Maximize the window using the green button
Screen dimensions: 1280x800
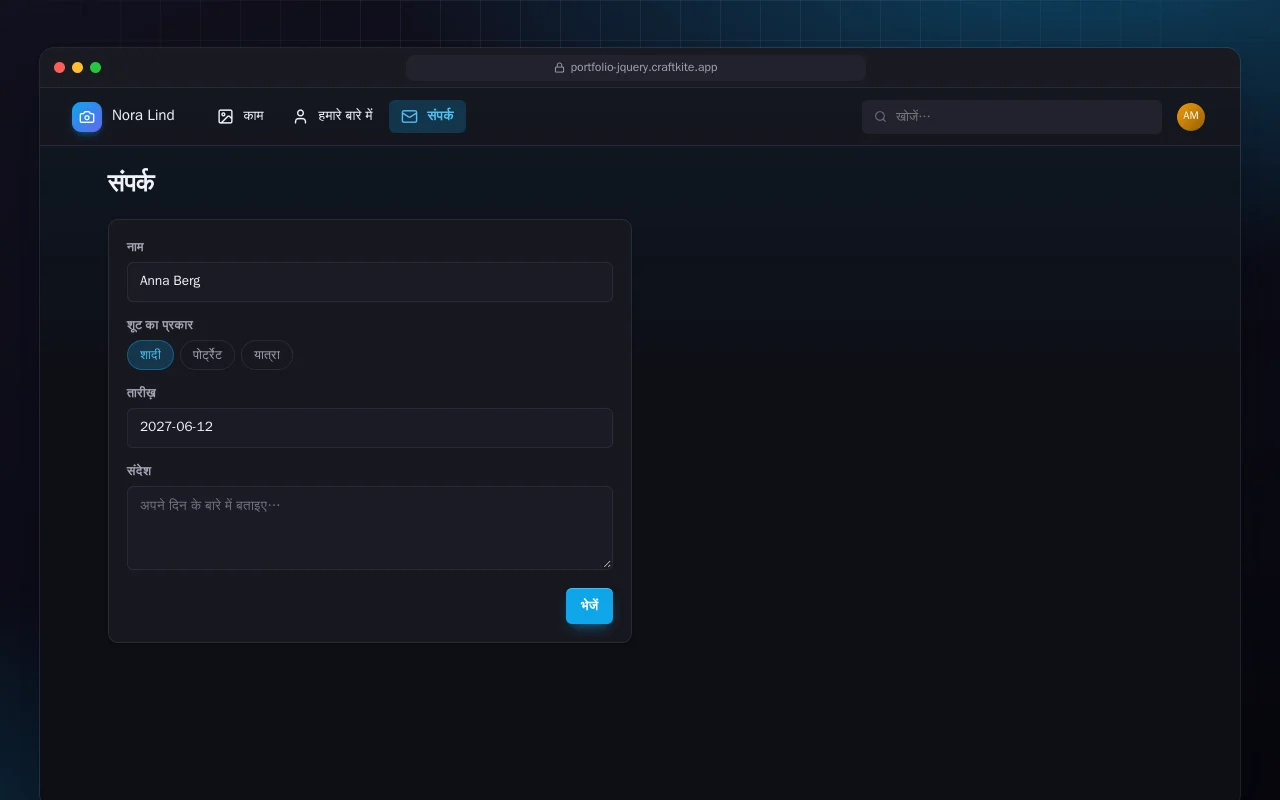(96, 68)
